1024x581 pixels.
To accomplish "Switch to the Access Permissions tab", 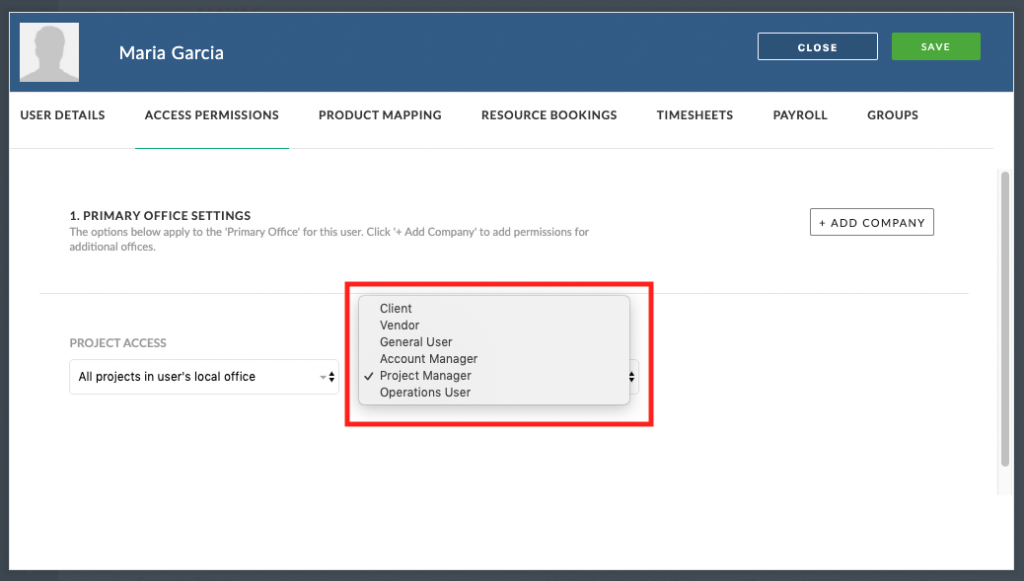I will click(212, 115).
